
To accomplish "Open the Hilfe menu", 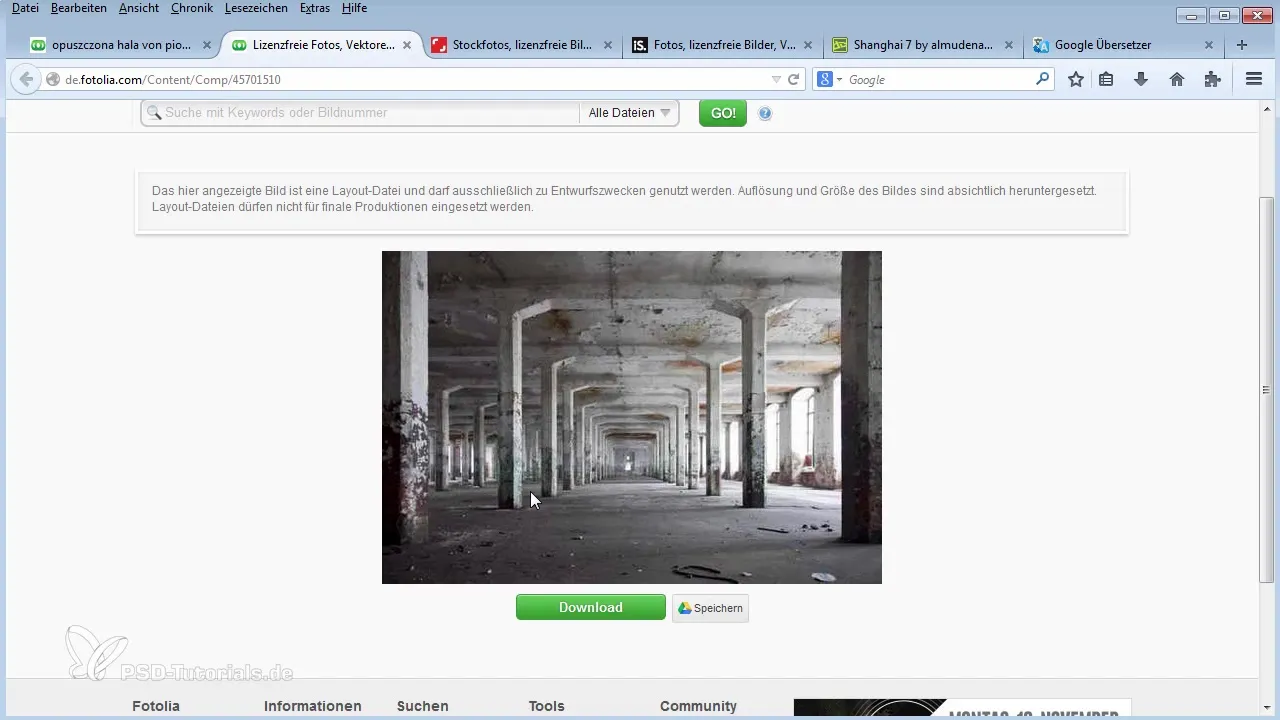I will (x=354, y=8).
